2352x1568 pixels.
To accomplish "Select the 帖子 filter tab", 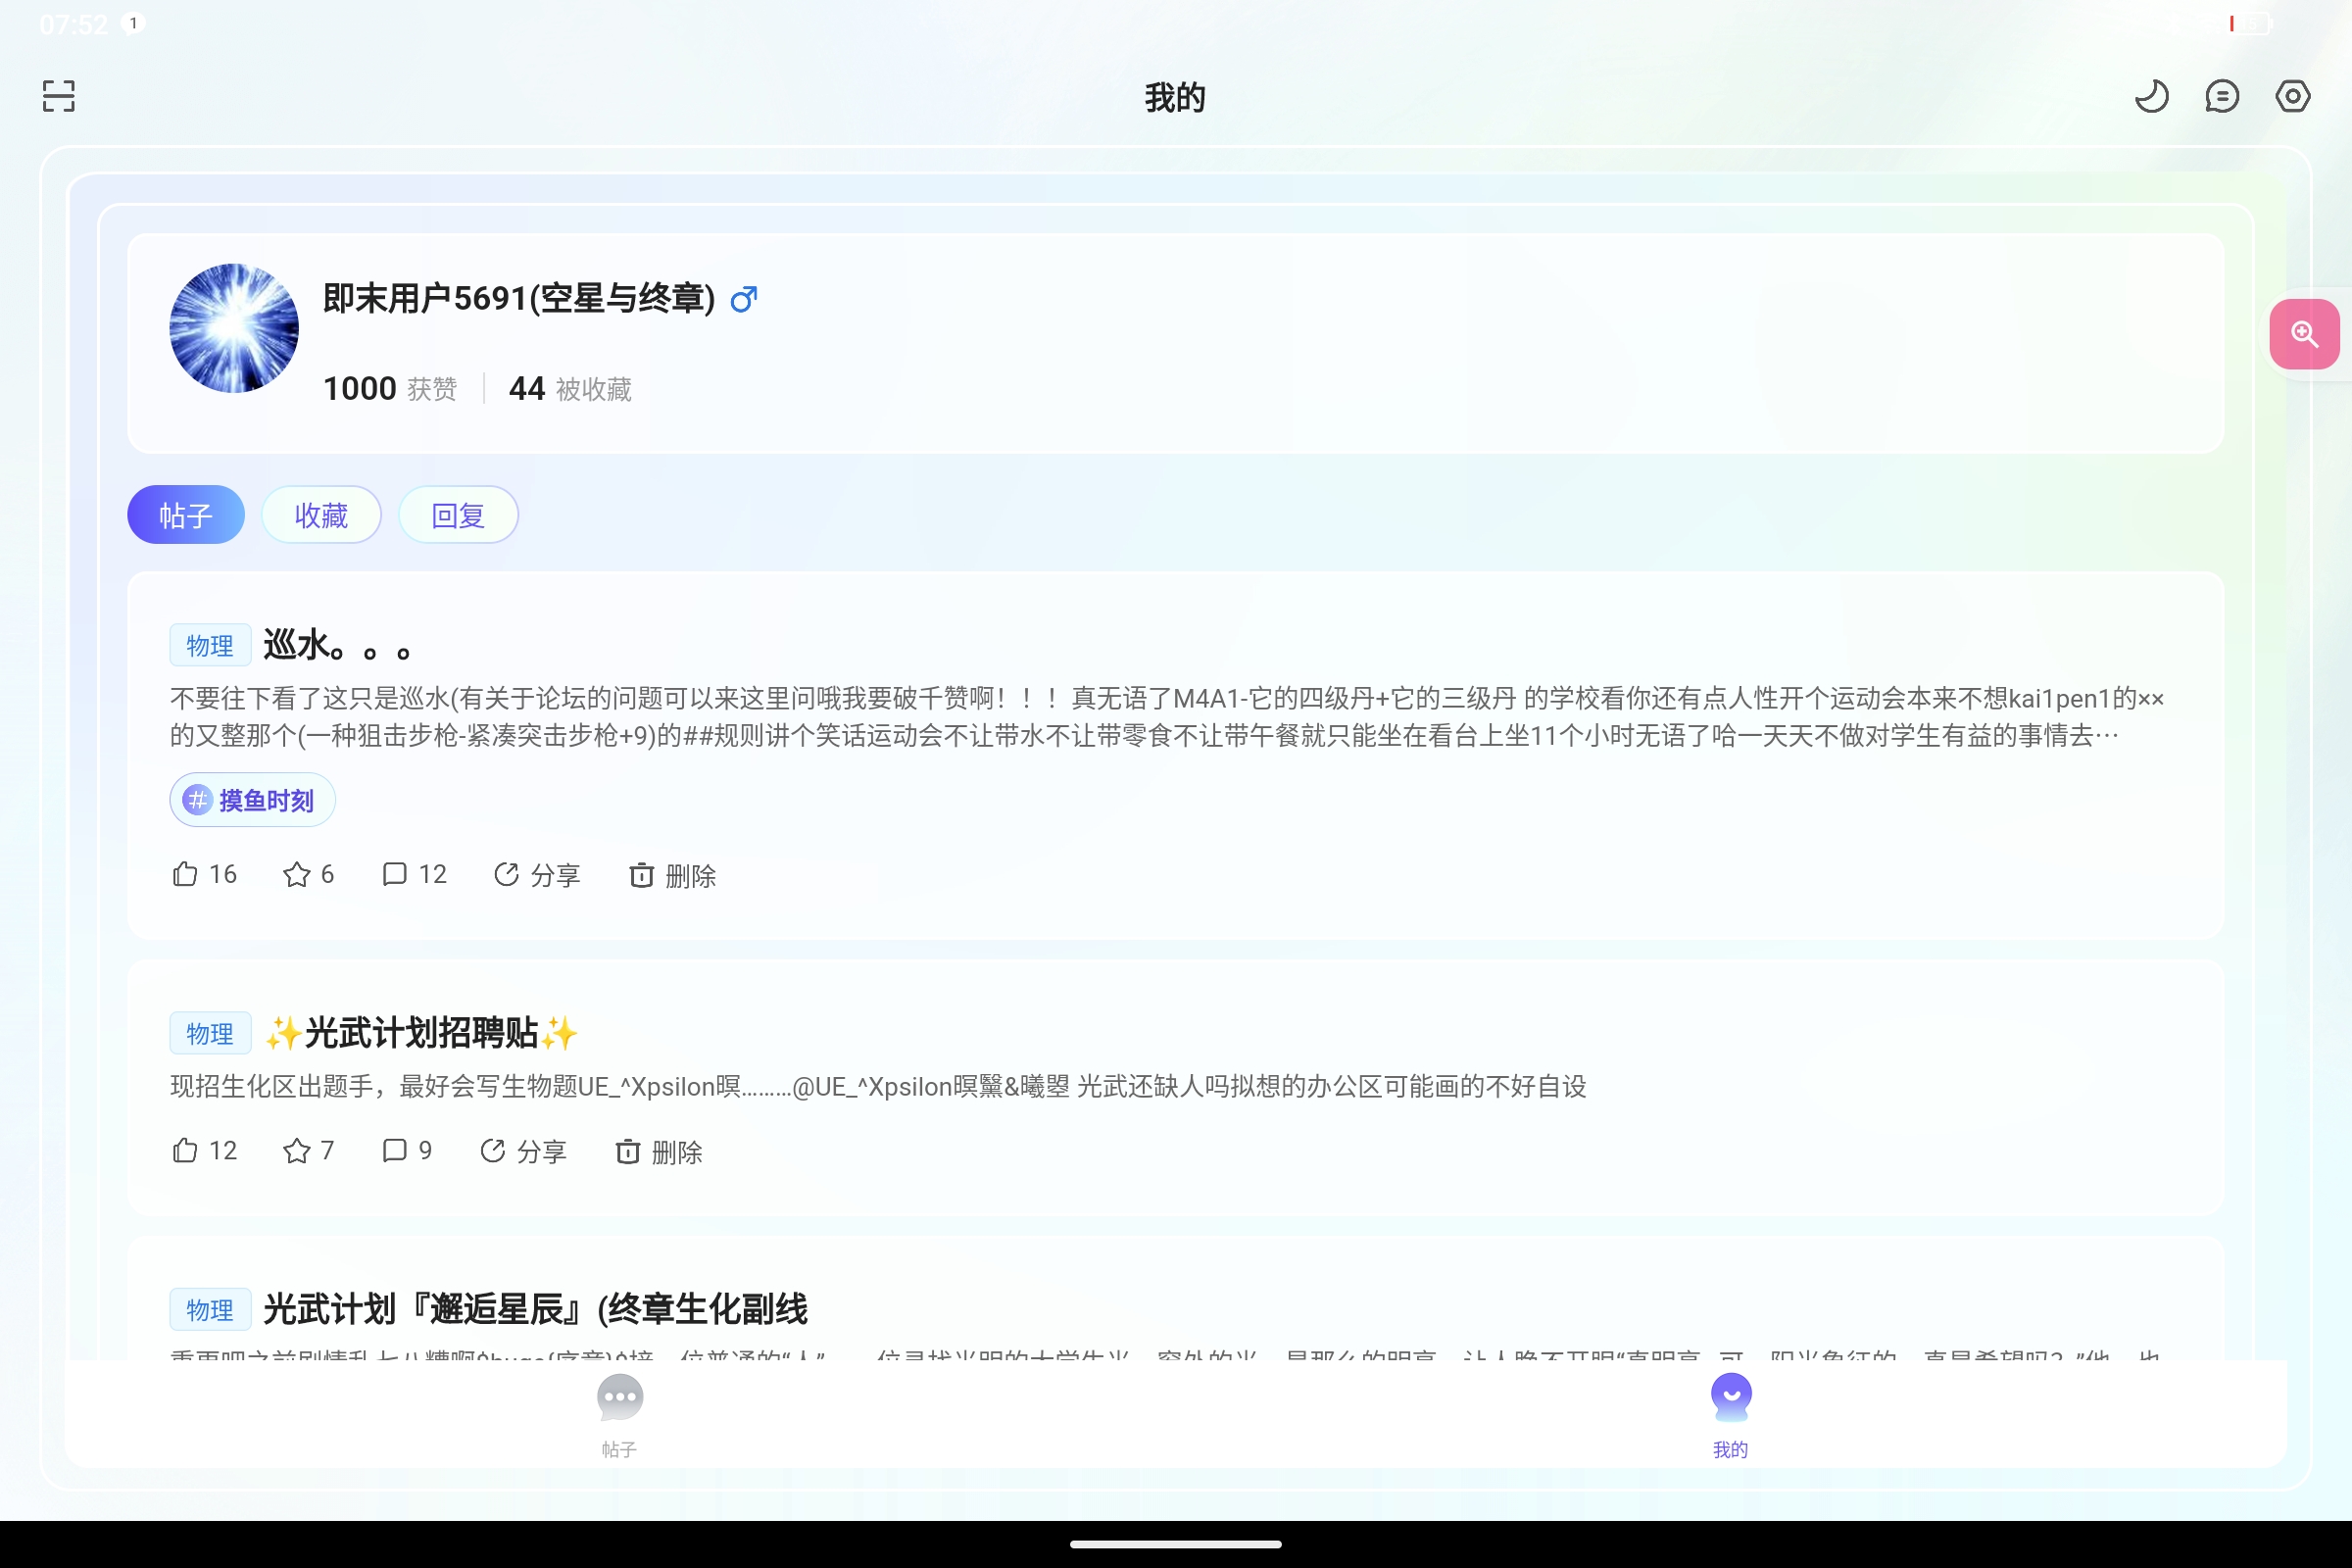I will coord(186,515).
